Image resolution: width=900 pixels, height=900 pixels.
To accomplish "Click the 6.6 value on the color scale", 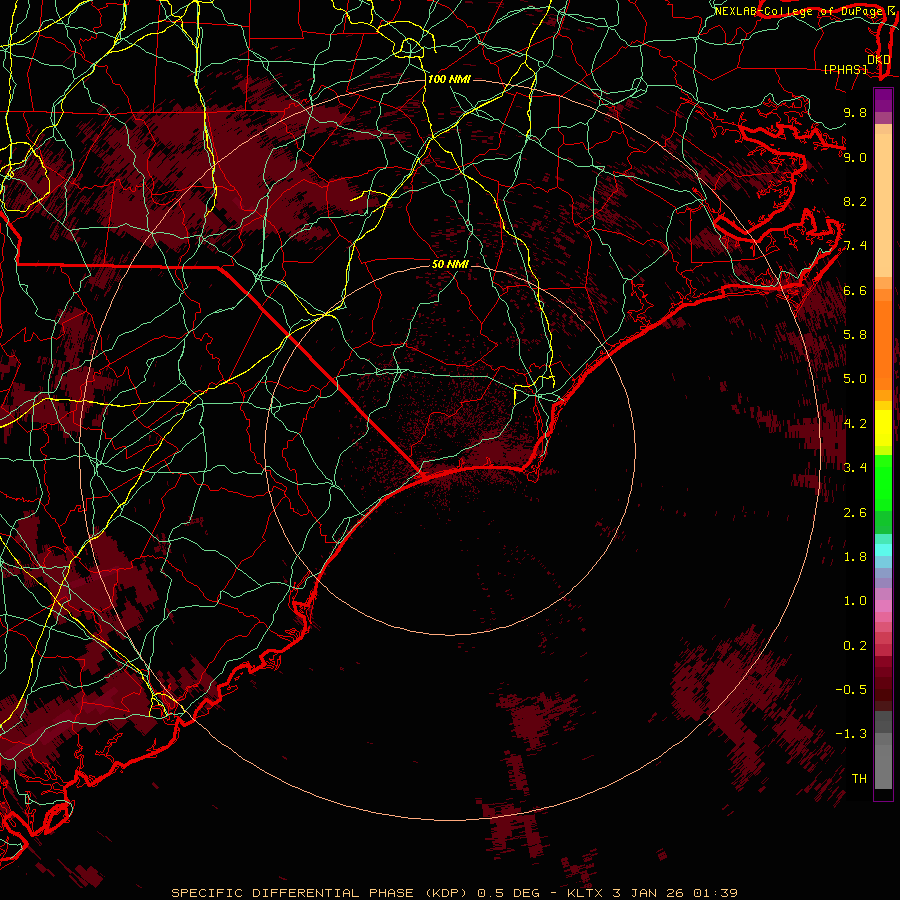I will click(855, 290).
